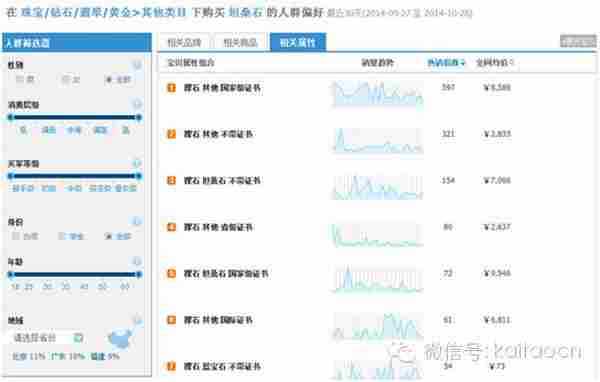The width and height of the screenshot is (600, 382).
Task: Click the 裸石 其他 国家级证书 row text
Action: click(x=222, y=88)
